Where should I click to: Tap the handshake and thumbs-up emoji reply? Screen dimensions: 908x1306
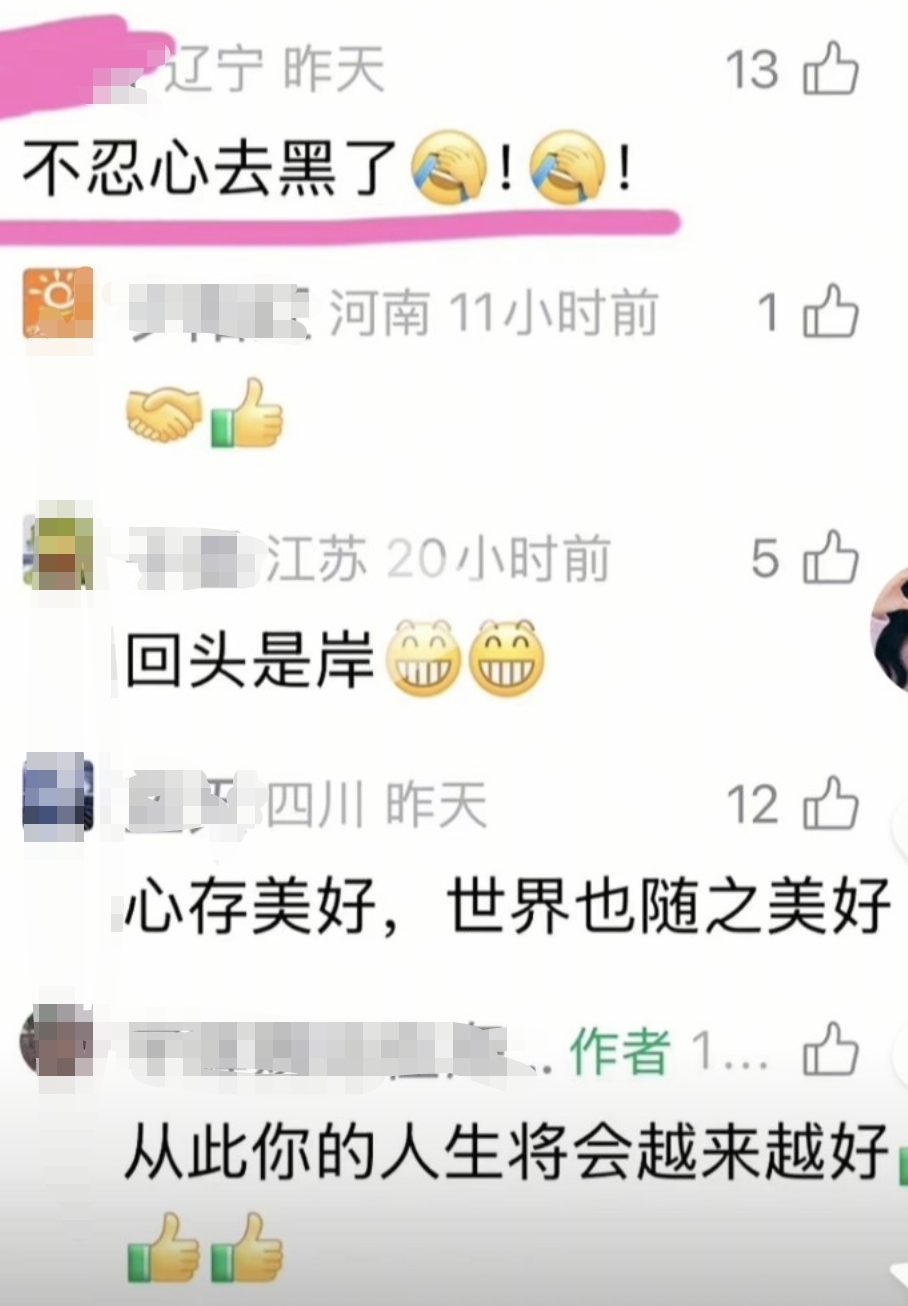(x=205, y=412)
